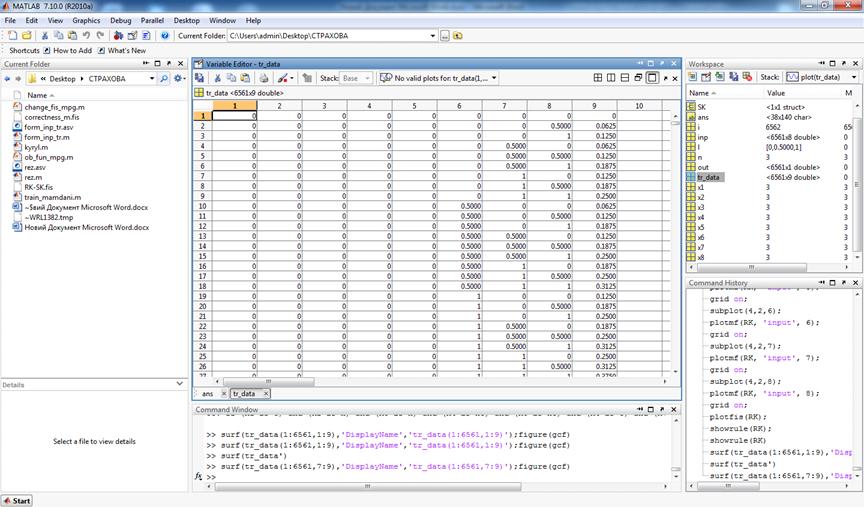Image resolution: width=864 pixels, height=507 pixels.
Task: Expand the 'No valid plots' dropdown
Action: click(495, 78)
